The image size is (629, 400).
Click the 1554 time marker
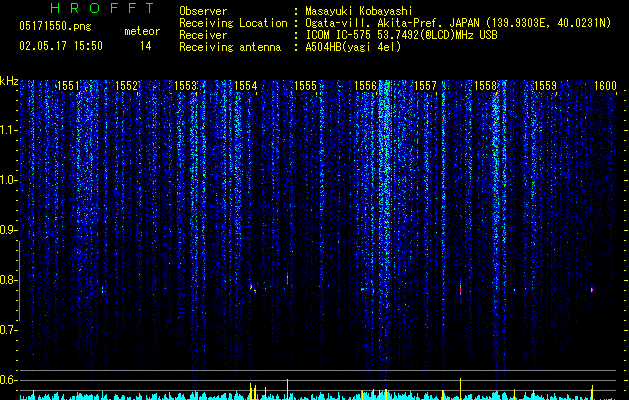point(246,86)
